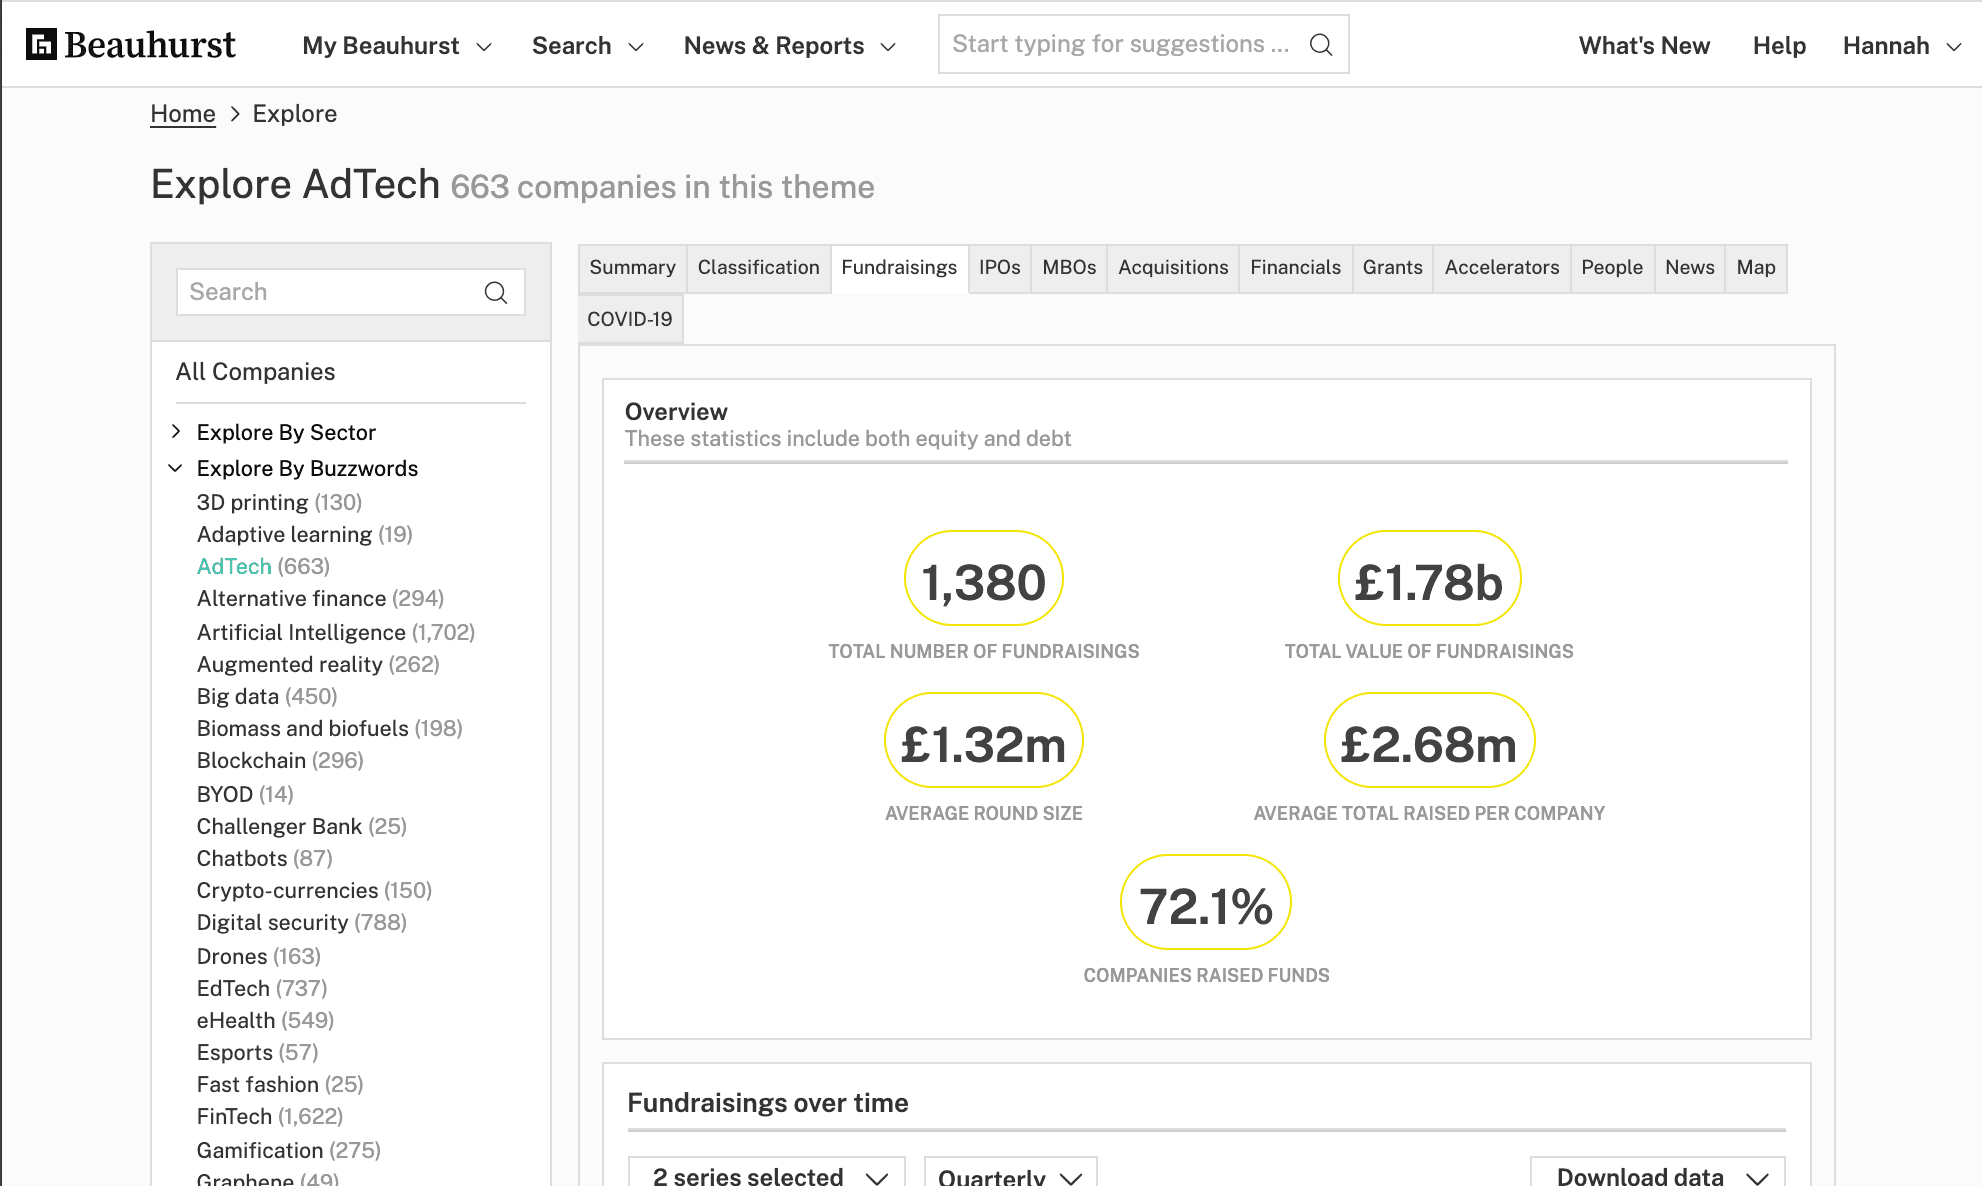Open the Search menu in navbar
Screen dimensions: 1982x1186
point(587,45)
